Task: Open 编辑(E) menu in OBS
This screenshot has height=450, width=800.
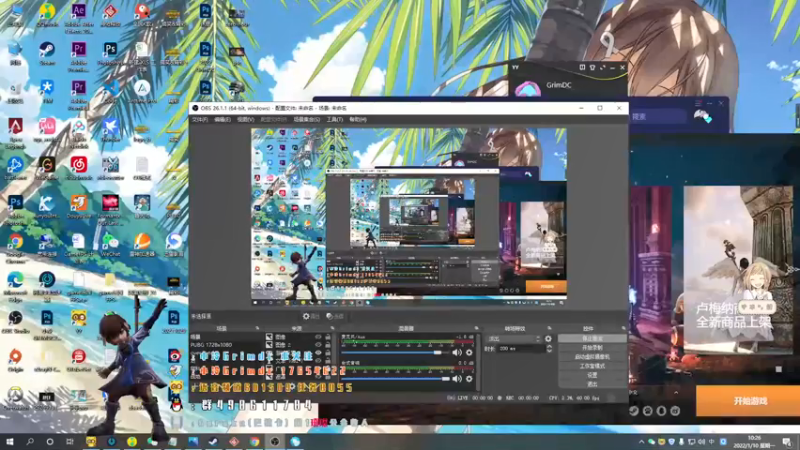Action: tap(222, 119)
